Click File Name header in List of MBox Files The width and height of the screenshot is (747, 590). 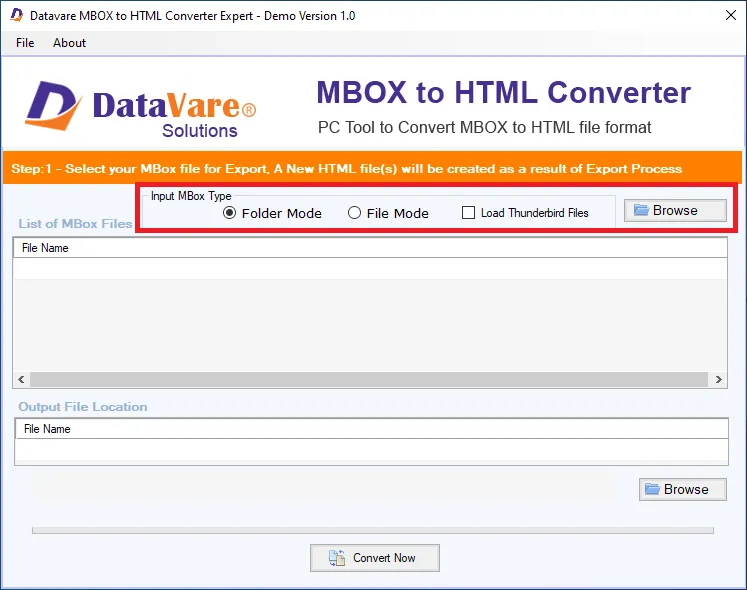(x=370, y=248)
